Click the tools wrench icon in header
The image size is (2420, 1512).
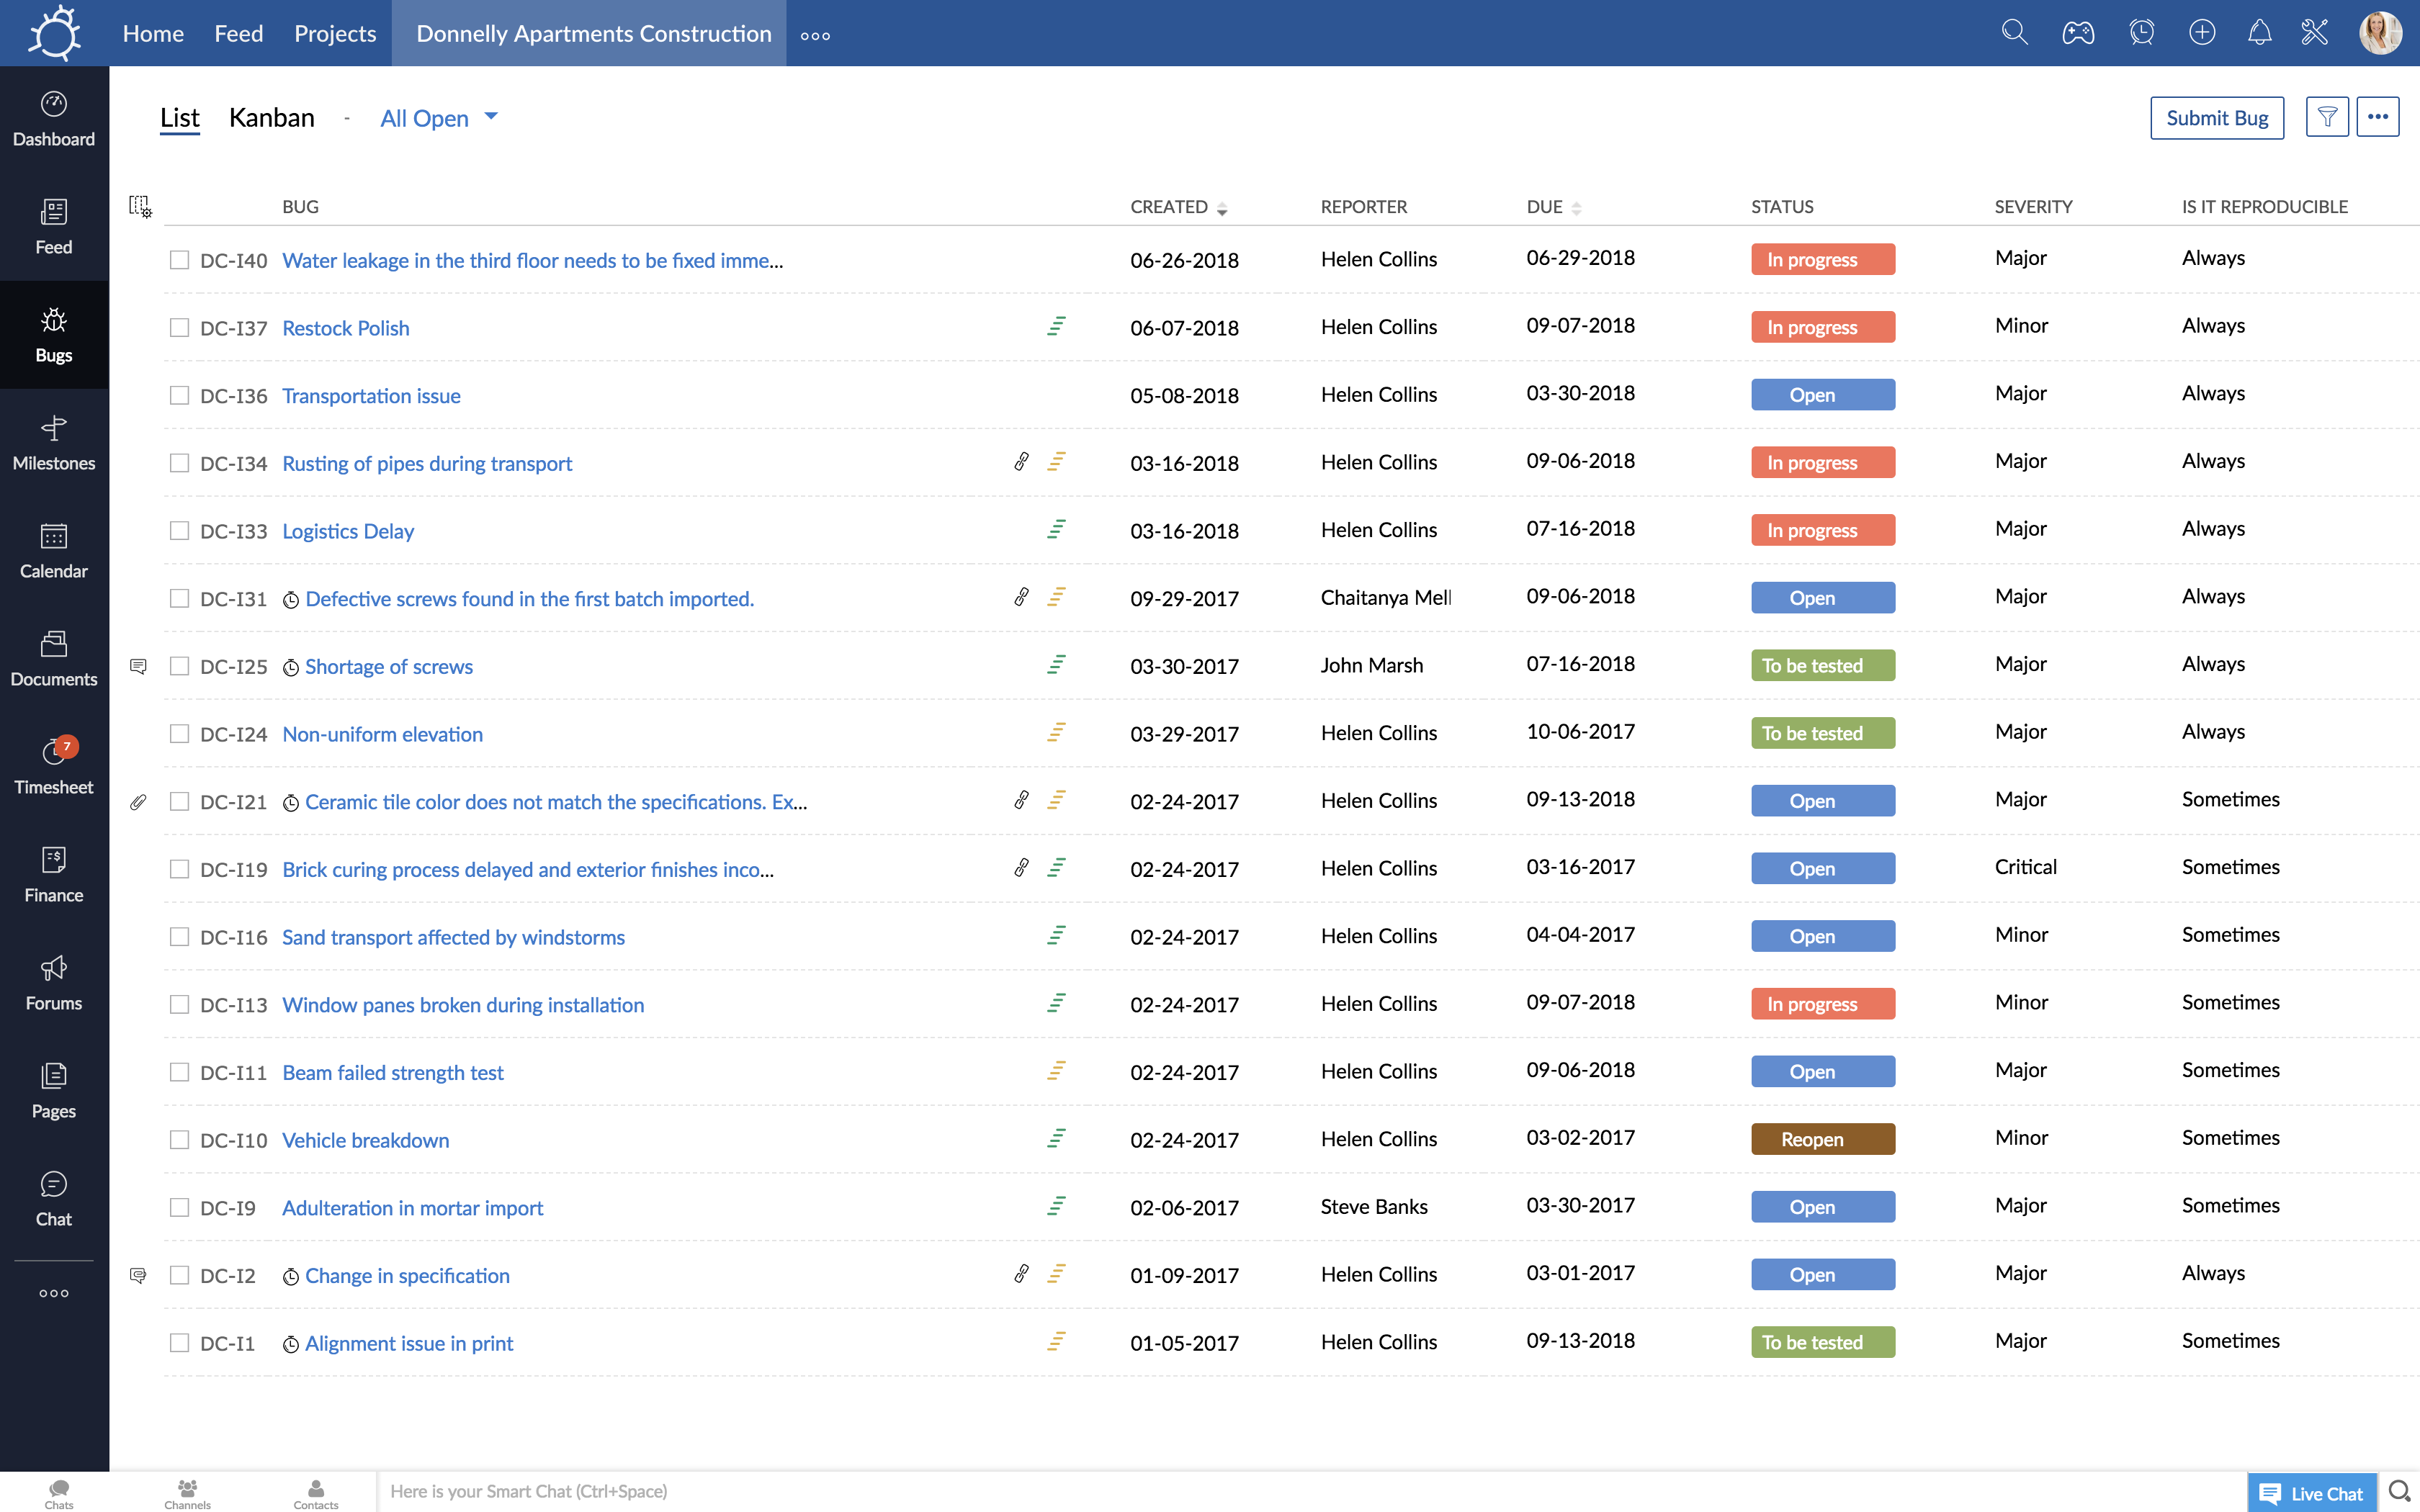(x=2314, y=33)
